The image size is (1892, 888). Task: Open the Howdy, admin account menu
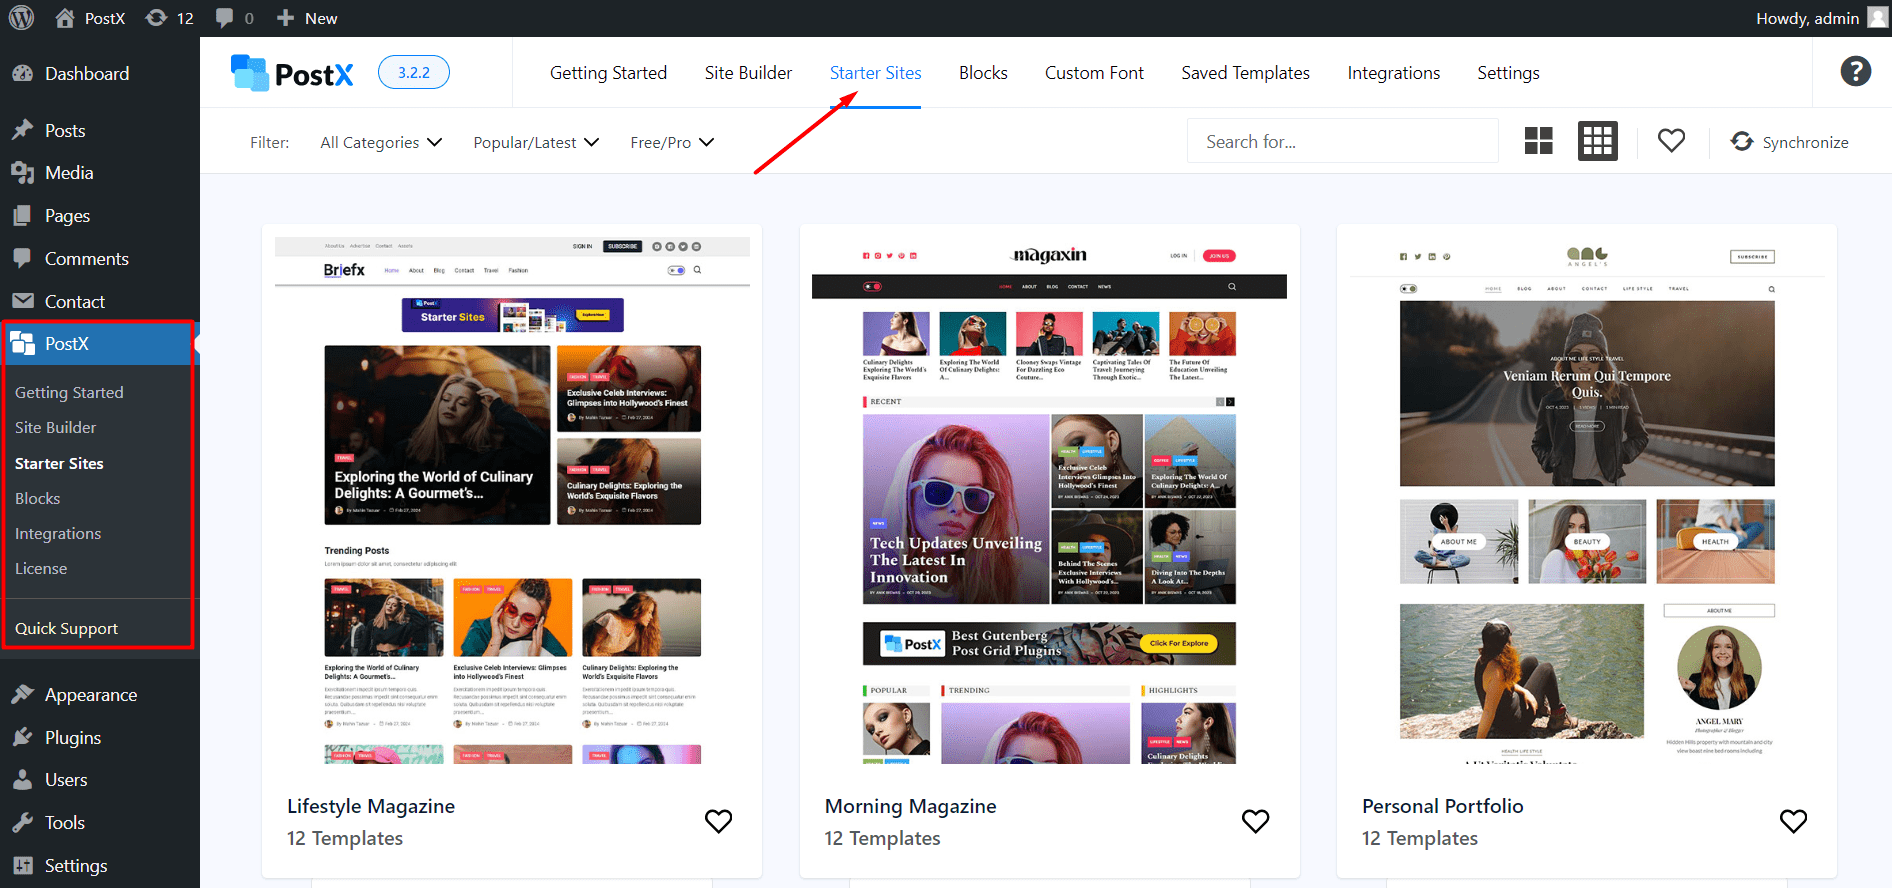[x=1820, y=18]
